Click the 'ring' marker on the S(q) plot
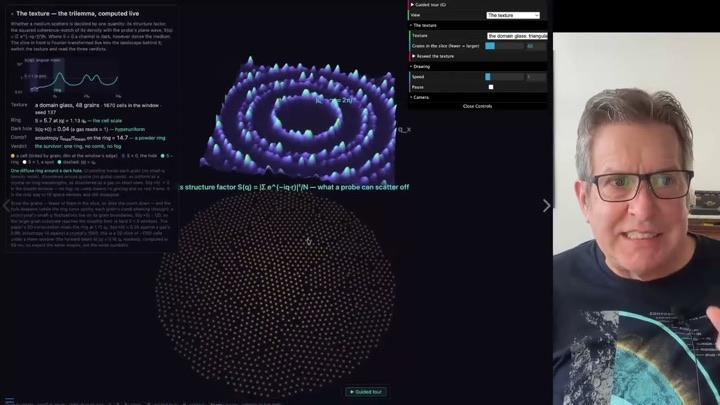720x405 pixels. coord(57,90)
